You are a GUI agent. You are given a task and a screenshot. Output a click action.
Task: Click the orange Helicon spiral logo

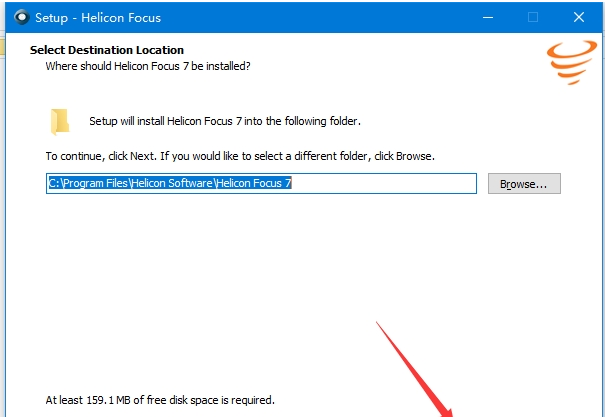(572, 62)
